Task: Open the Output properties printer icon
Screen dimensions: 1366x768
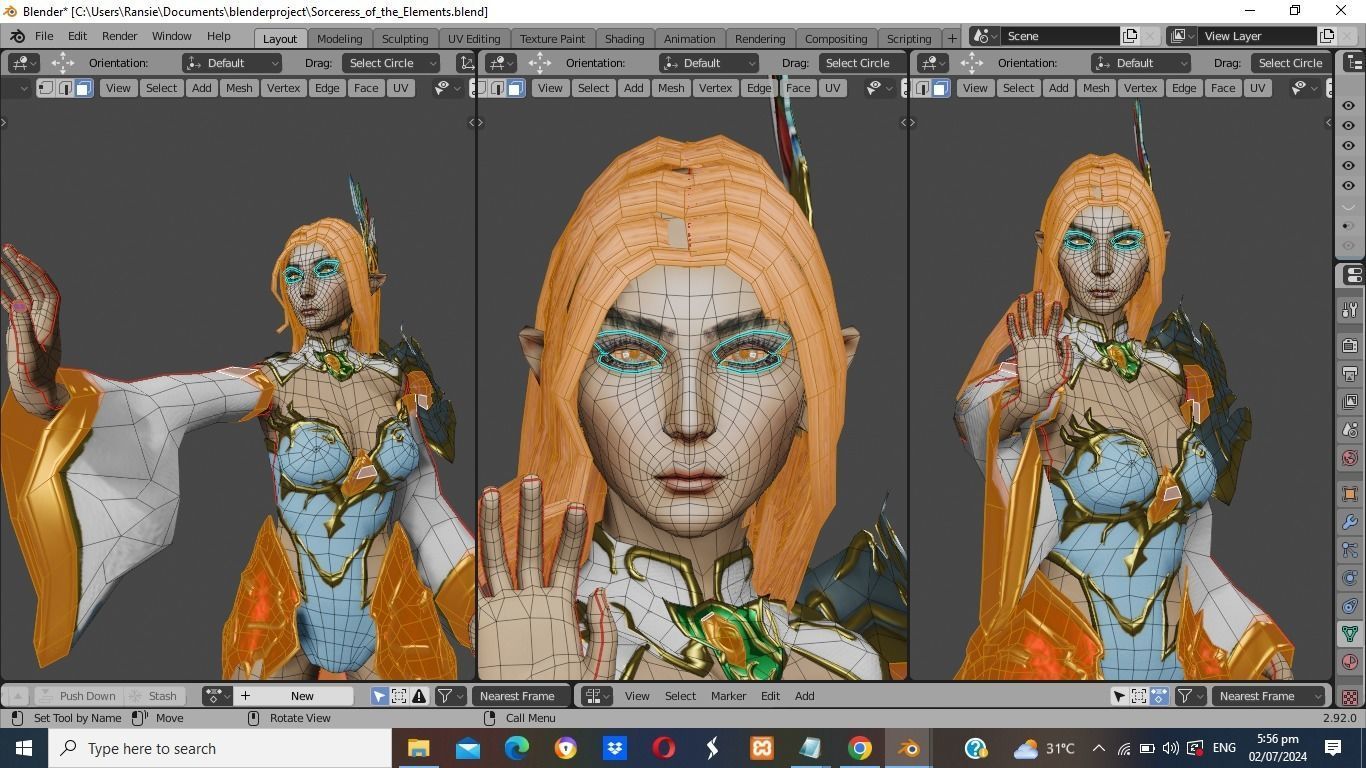Action: coord(1349,374)
